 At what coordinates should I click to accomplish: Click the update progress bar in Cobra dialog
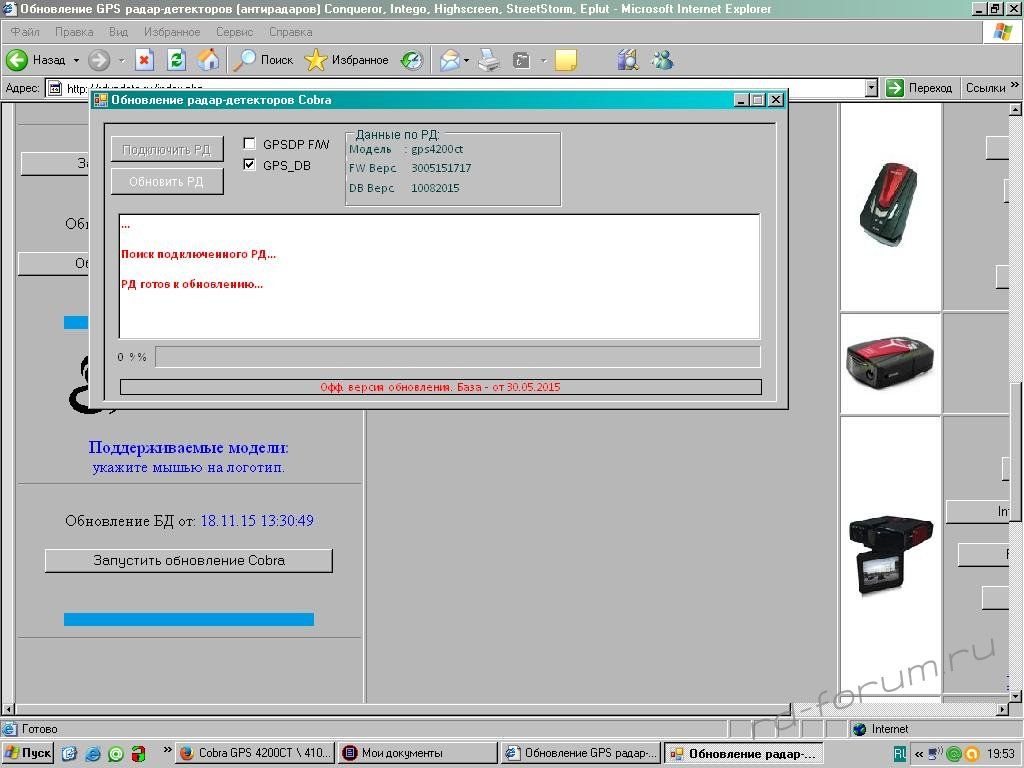pyautogui.click(x=458, y=357)
